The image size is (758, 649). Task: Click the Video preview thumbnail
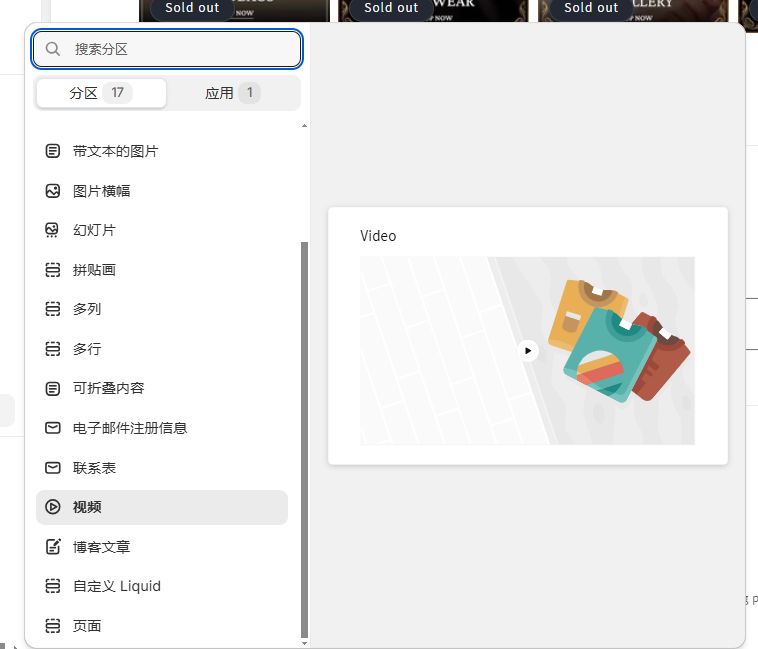tap(527, 350)
